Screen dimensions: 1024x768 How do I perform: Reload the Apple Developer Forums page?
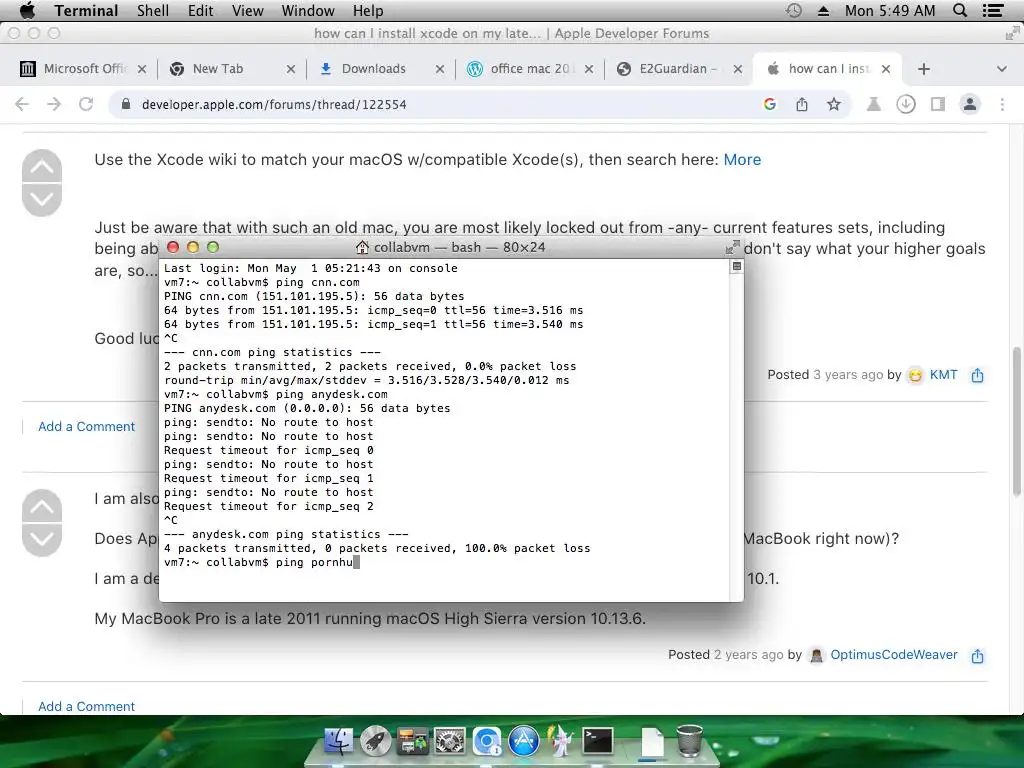(x=86, y=104)
